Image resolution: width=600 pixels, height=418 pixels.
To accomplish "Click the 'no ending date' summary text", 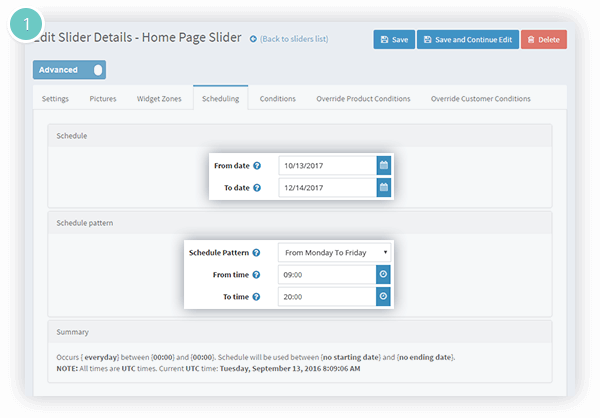I will pyautogui.click(x=426, y=357).
